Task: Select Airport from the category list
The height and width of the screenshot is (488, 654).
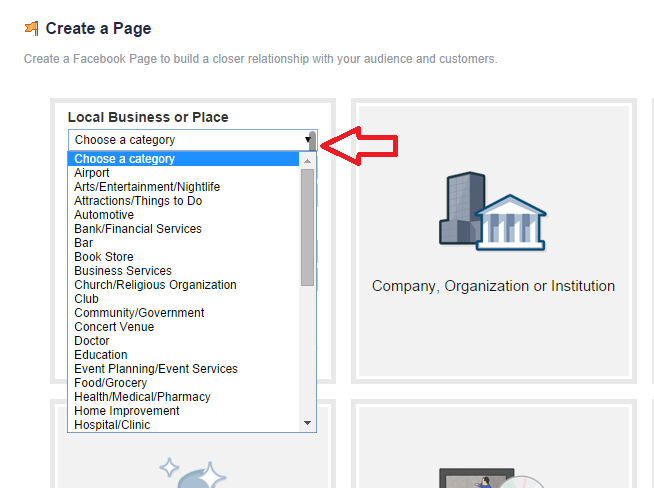Action: tap(92, 173)
